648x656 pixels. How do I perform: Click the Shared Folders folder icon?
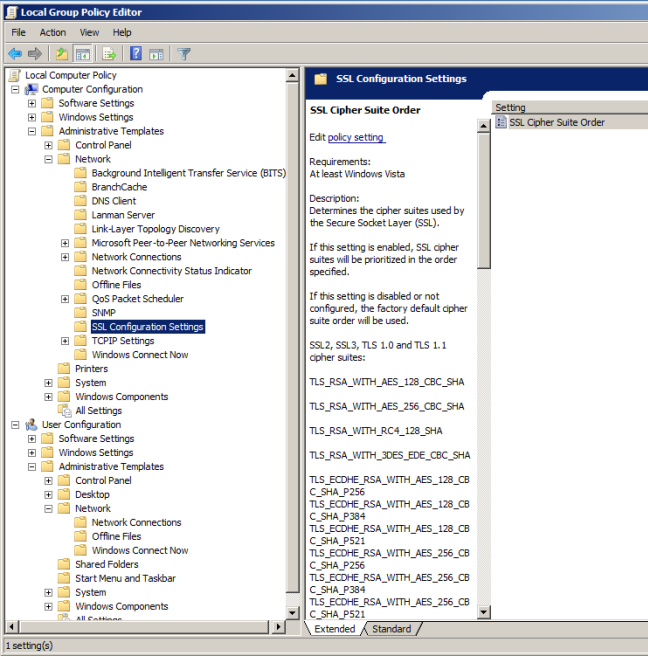pos(64,564)
